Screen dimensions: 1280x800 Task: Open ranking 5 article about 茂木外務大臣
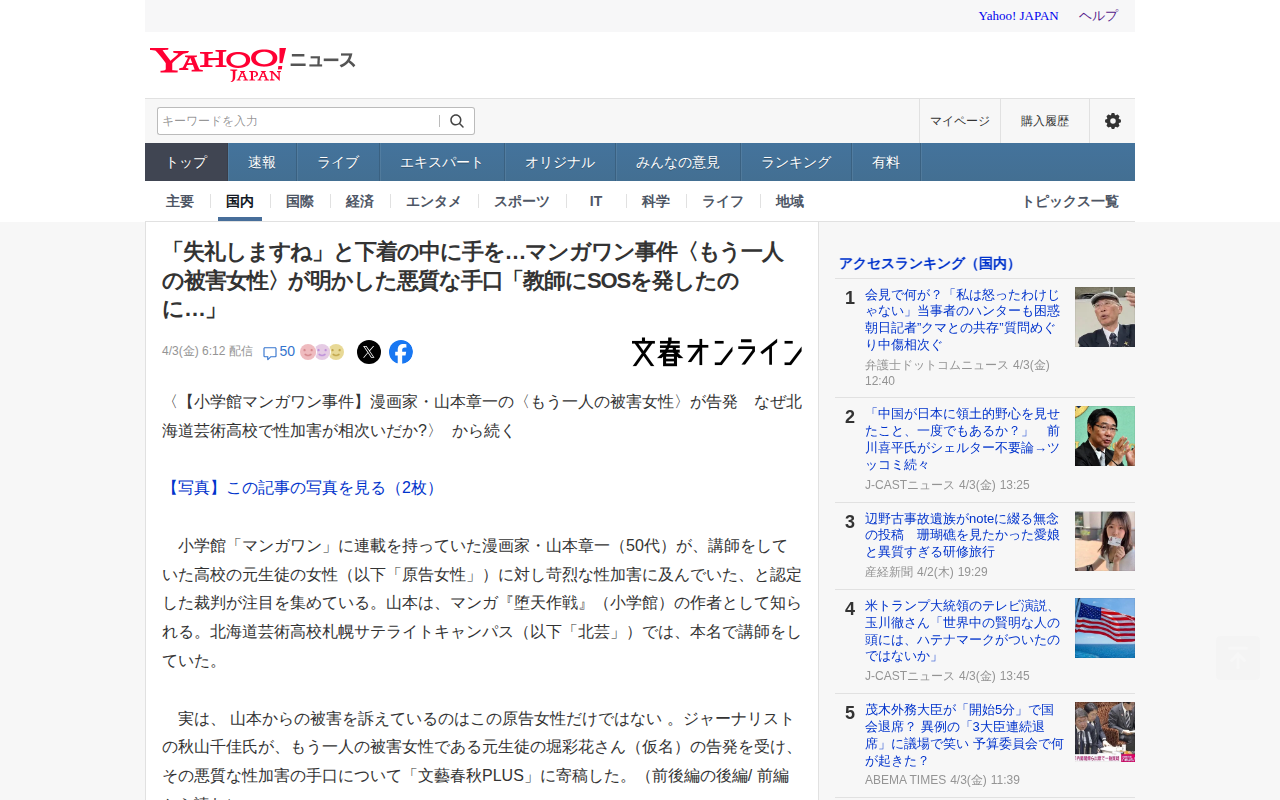(964, 735)
